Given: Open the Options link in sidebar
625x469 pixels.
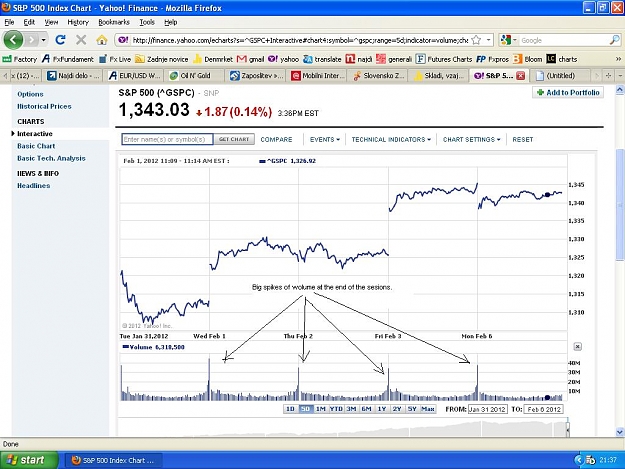Looking at the screenshot, I should click(30, 94).
